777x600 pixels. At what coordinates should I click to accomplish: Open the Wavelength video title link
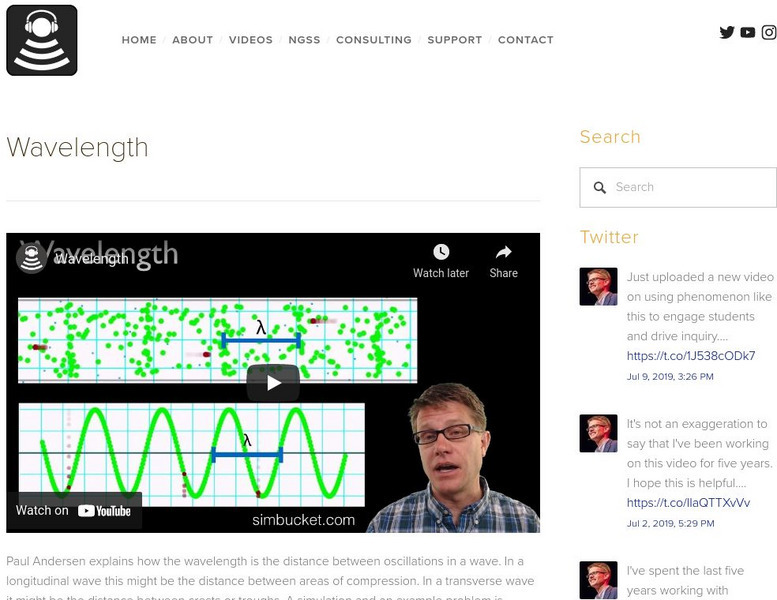(x=92, y=258)
